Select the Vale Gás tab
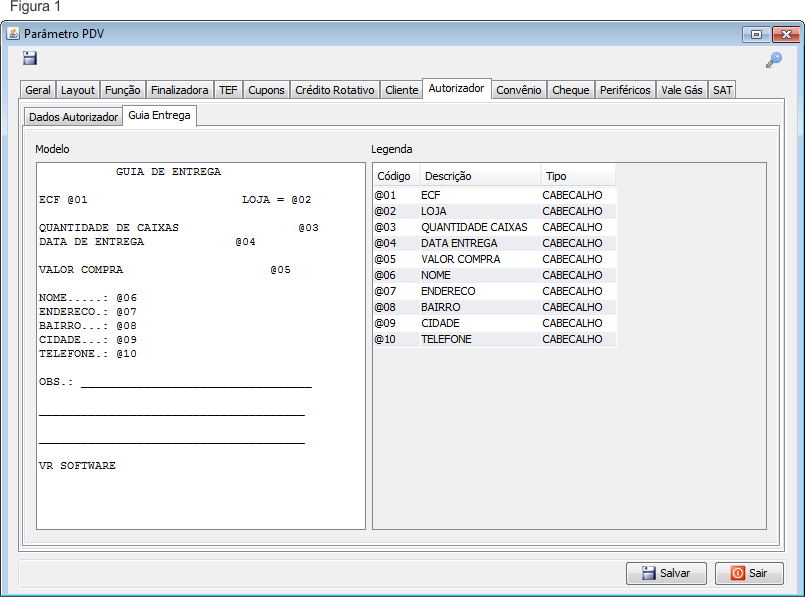Viewport: 805px width, 597px height. [681, 90]
